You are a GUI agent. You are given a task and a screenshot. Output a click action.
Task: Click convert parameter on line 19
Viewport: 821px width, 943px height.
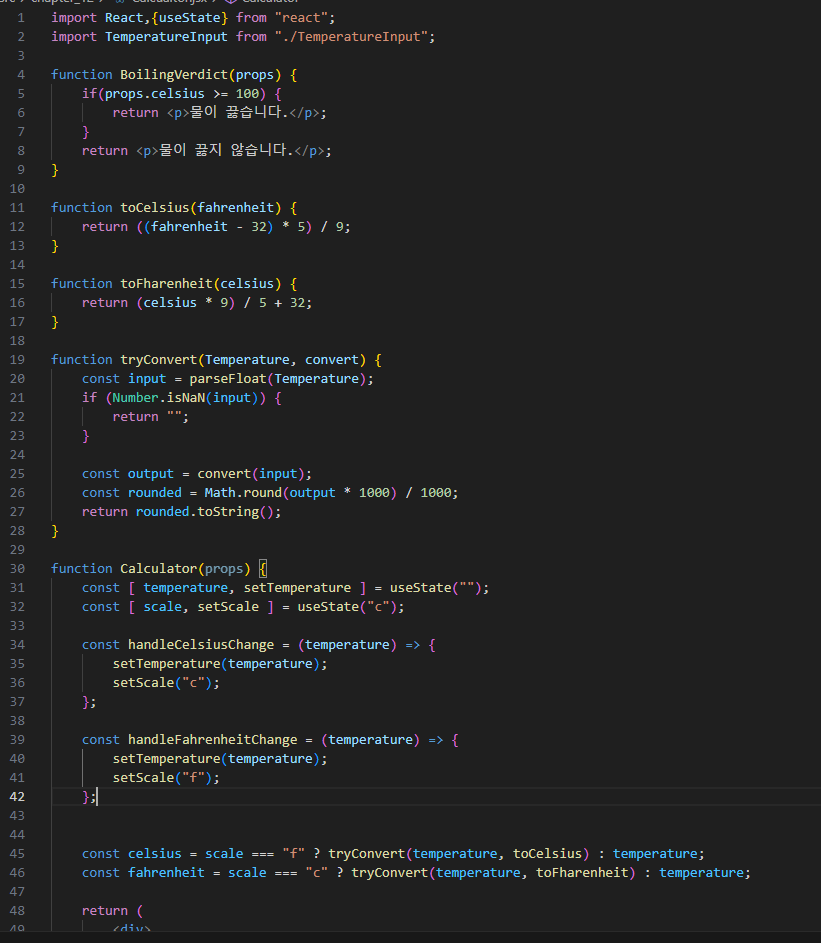tap(332, 360)
